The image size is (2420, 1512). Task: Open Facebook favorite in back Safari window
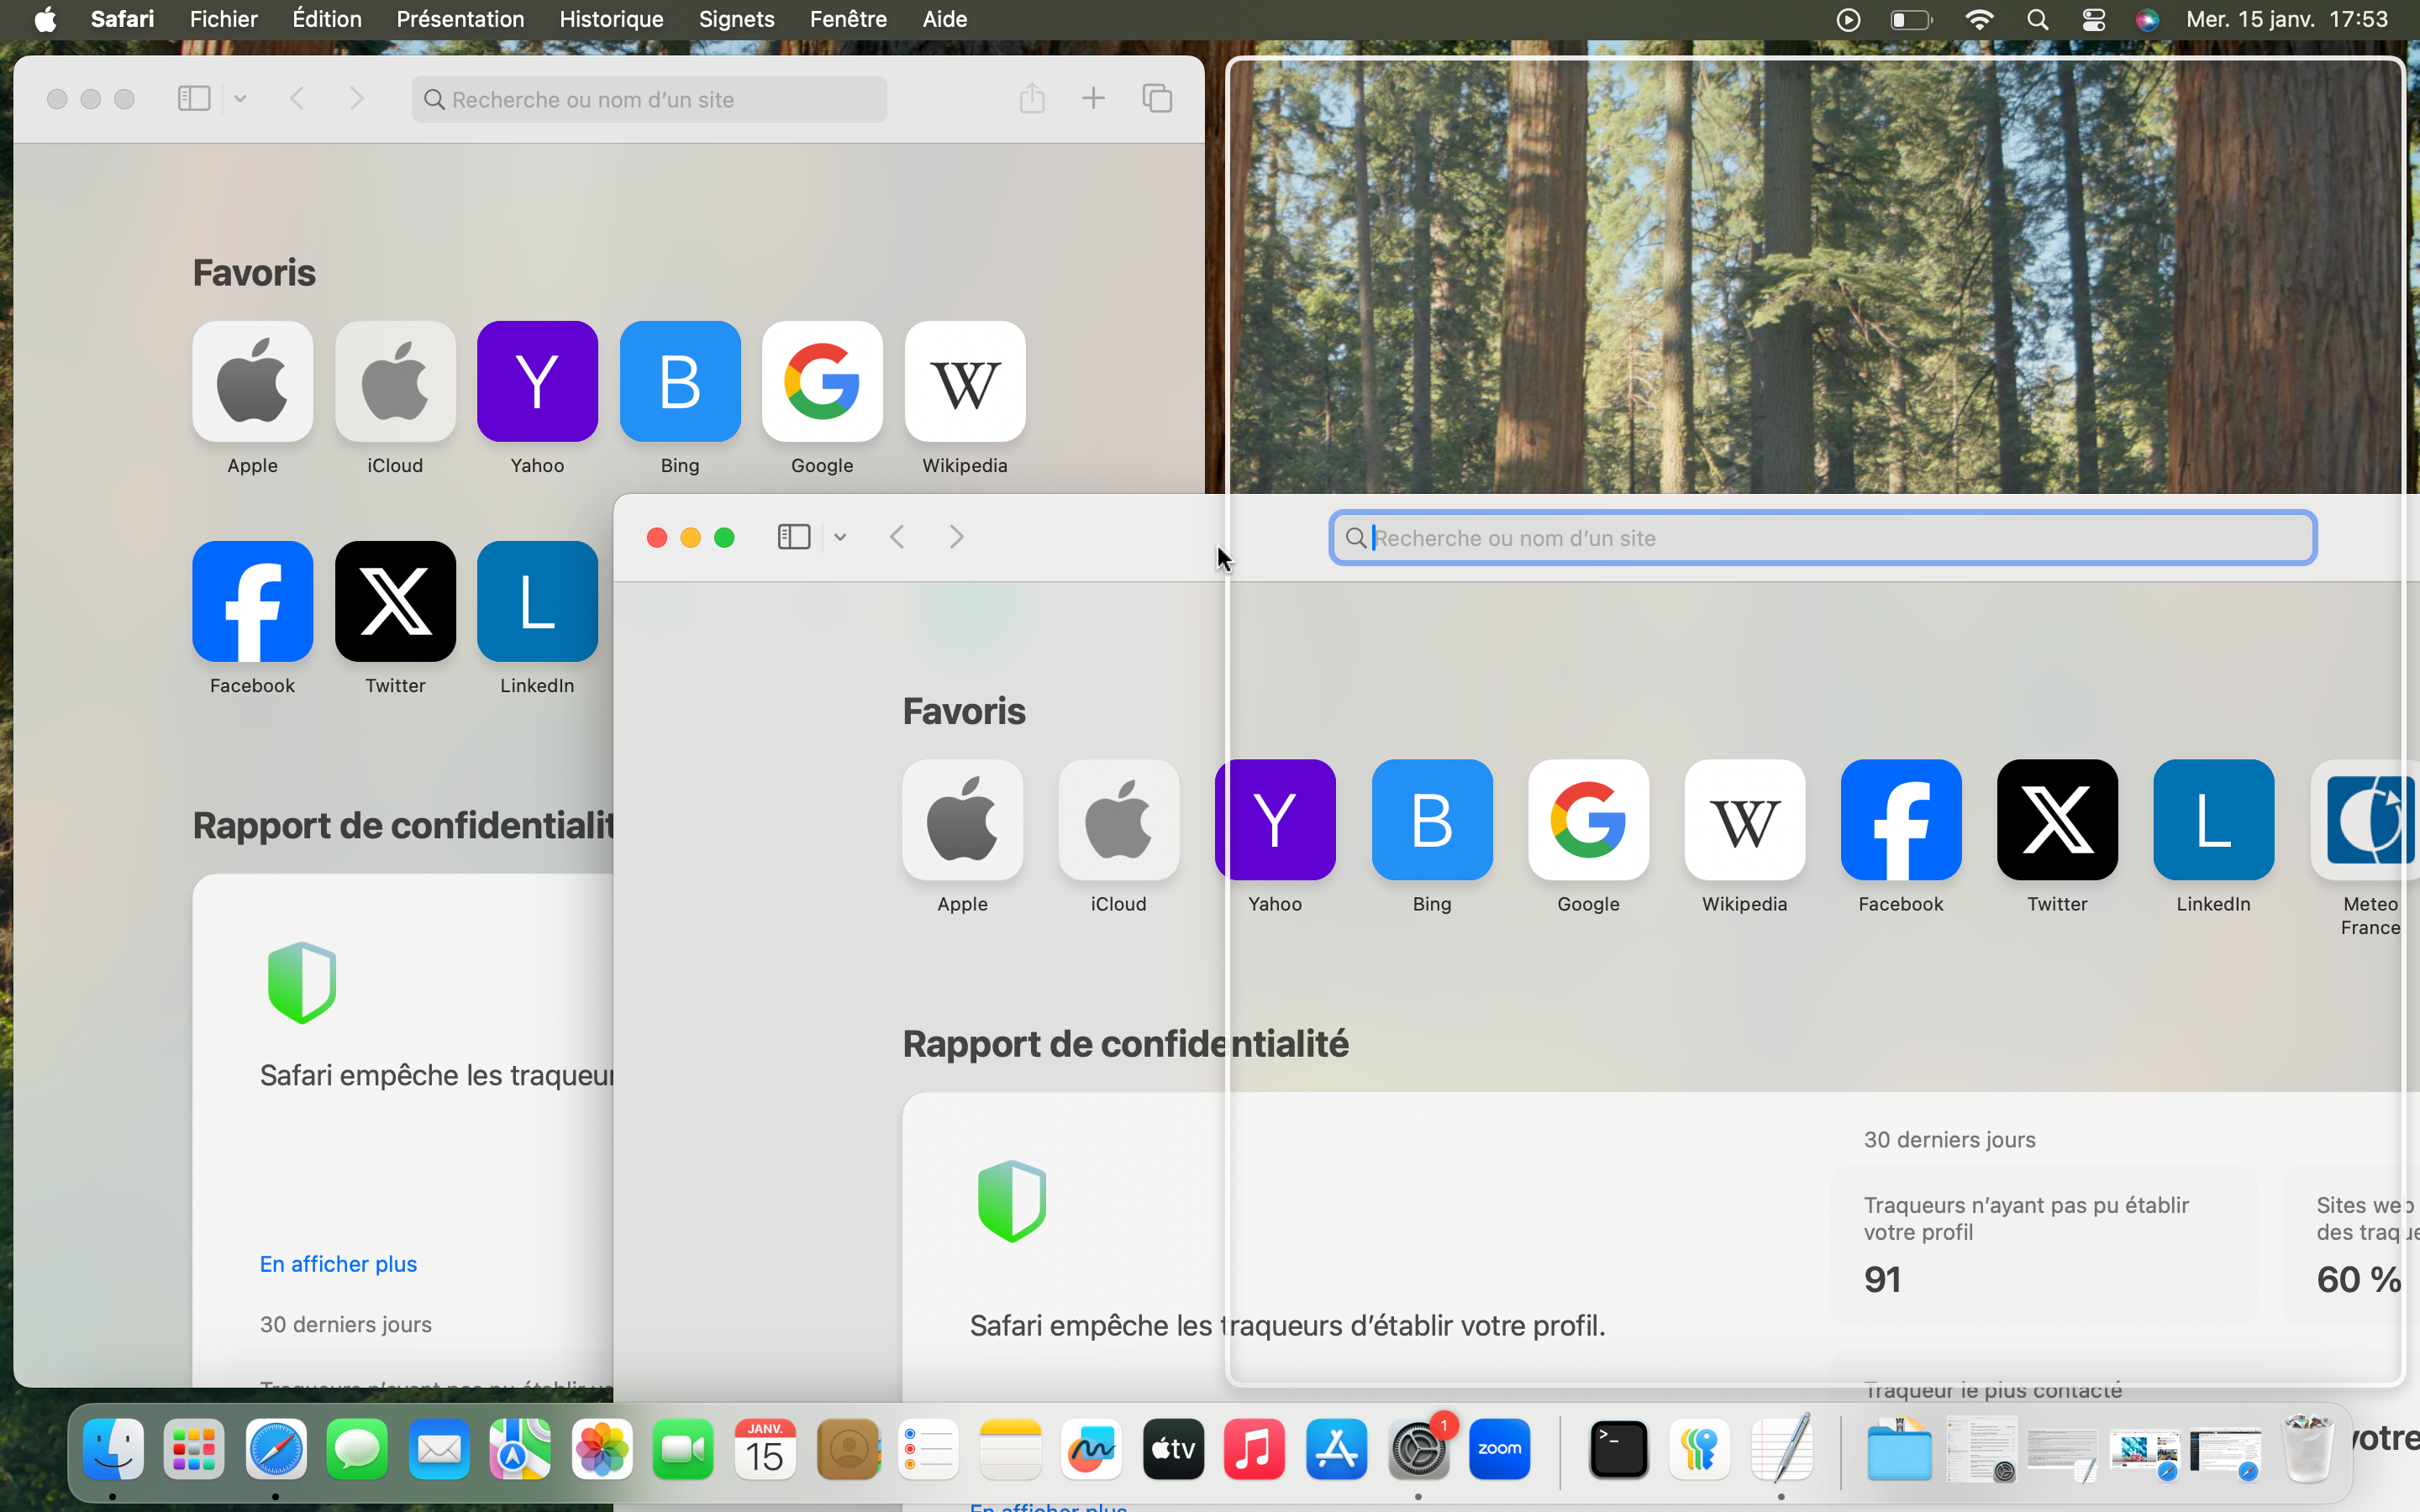252,601
